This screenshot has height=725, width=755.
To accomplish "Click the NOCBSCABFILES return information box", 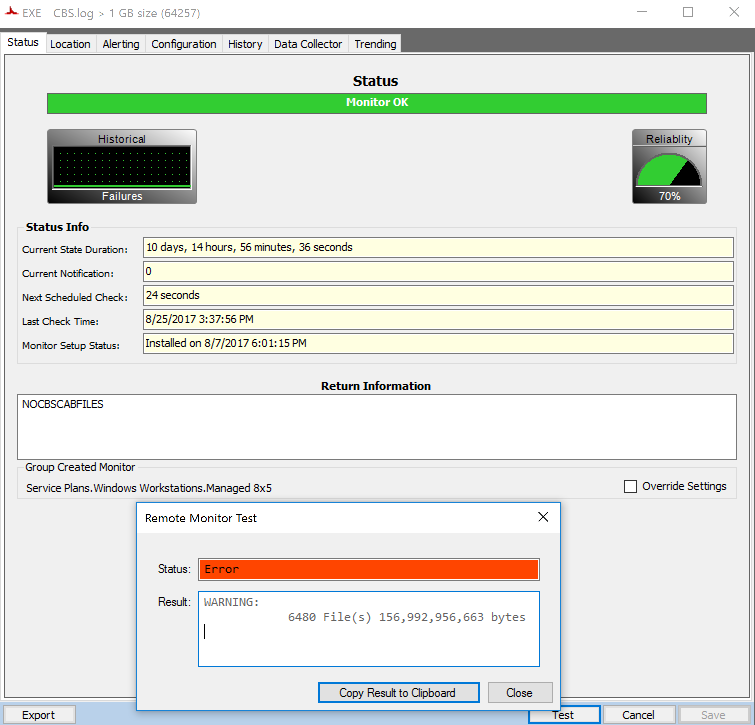I will click(x=377, y=427).
